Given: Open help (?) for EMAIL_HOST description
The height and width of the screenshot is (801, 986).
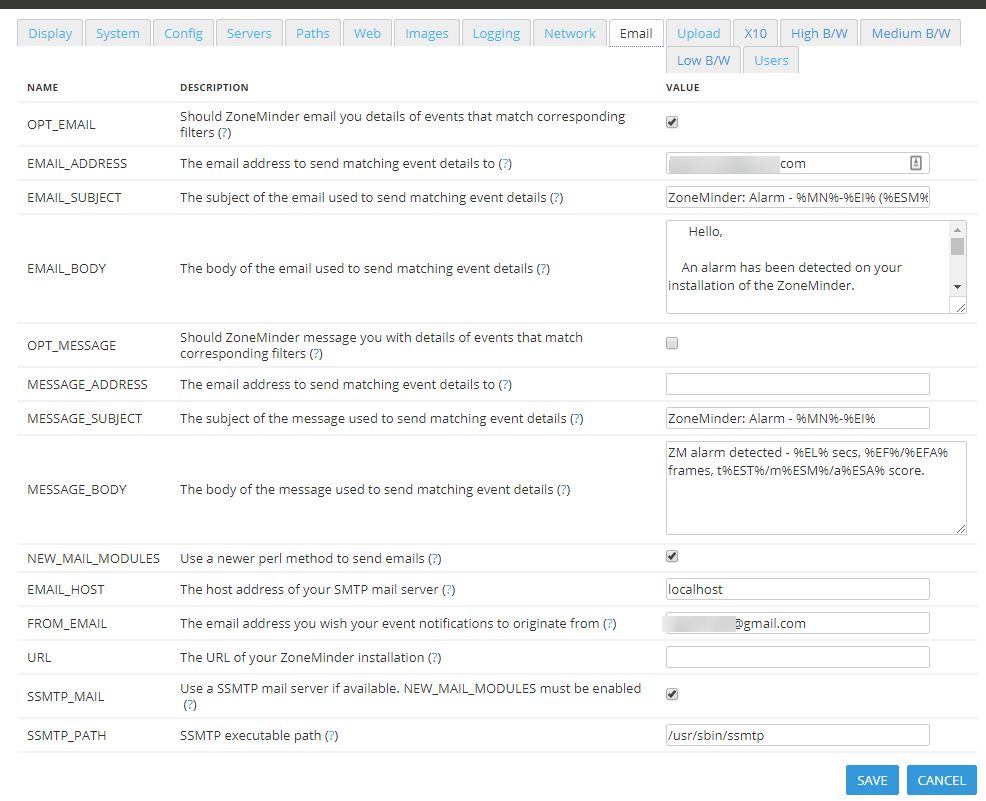Looking at the screenshot, I should (448, 589).
